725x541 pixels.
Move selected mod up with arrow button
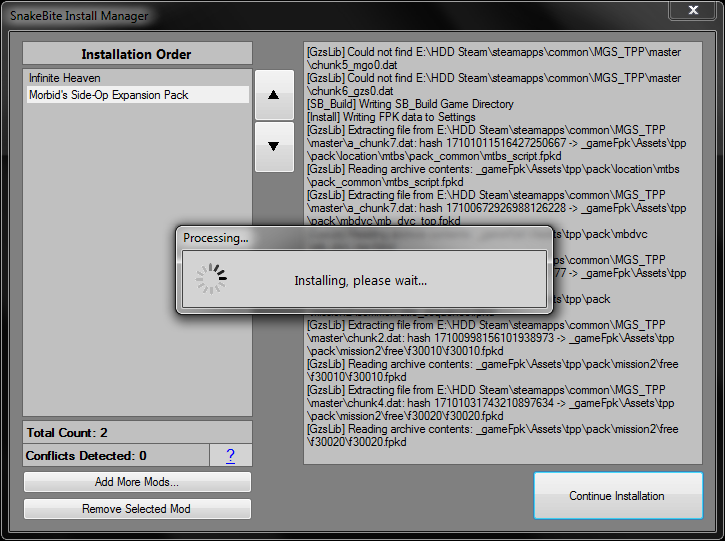point(274,94)
